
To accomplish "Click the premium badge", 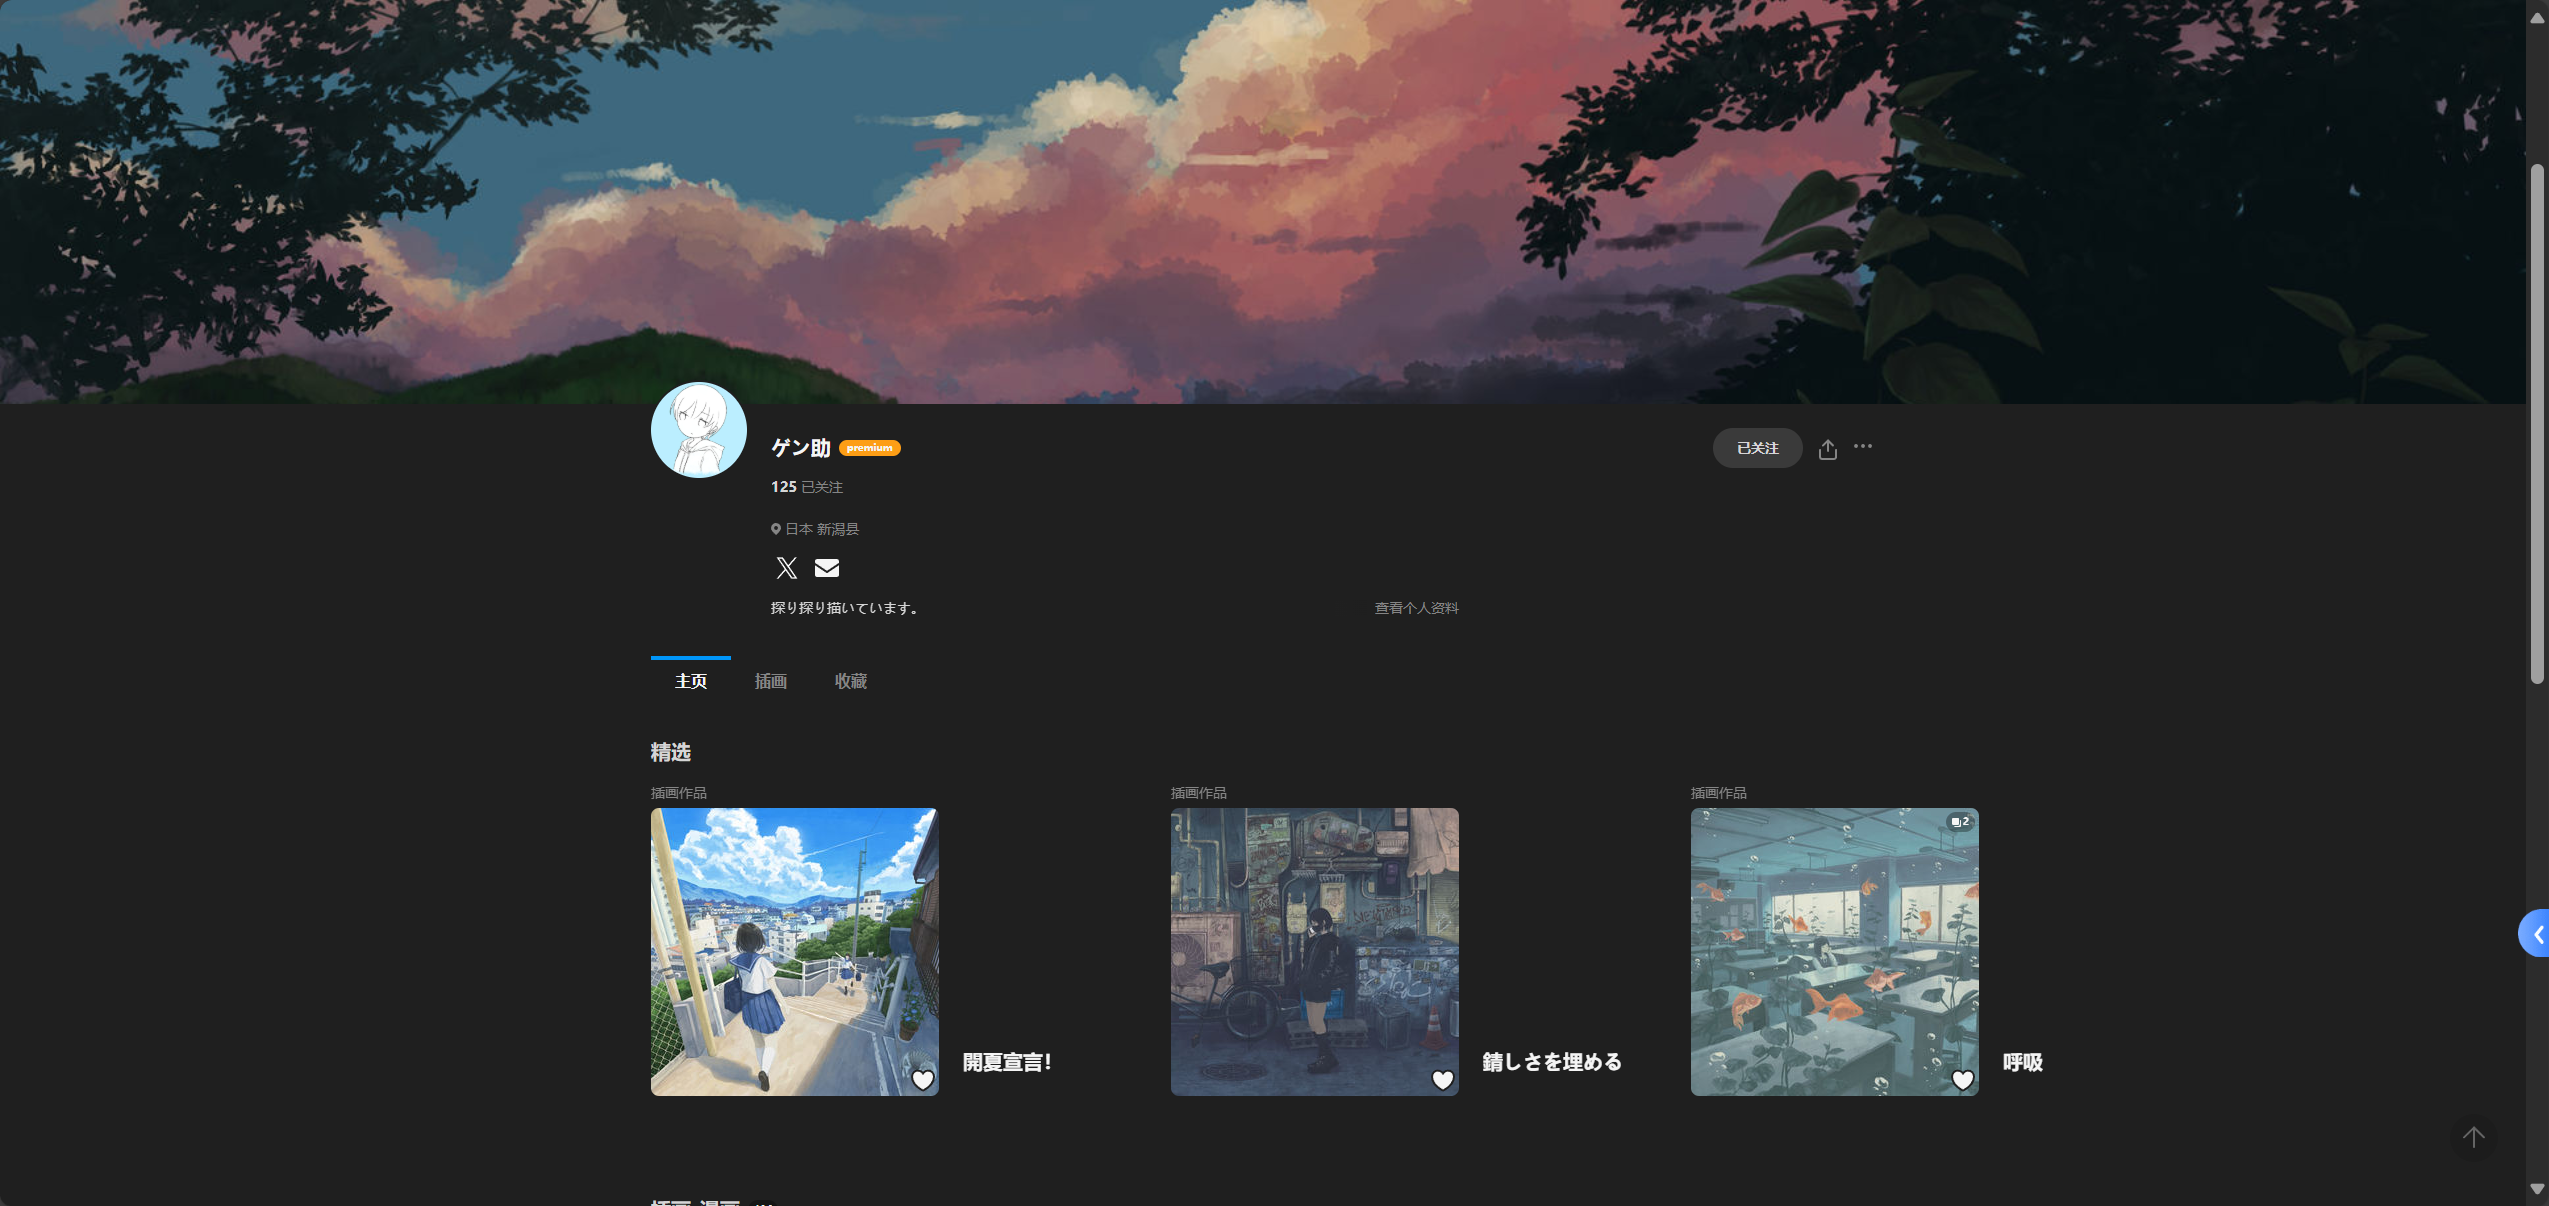I will pos(870,448).
